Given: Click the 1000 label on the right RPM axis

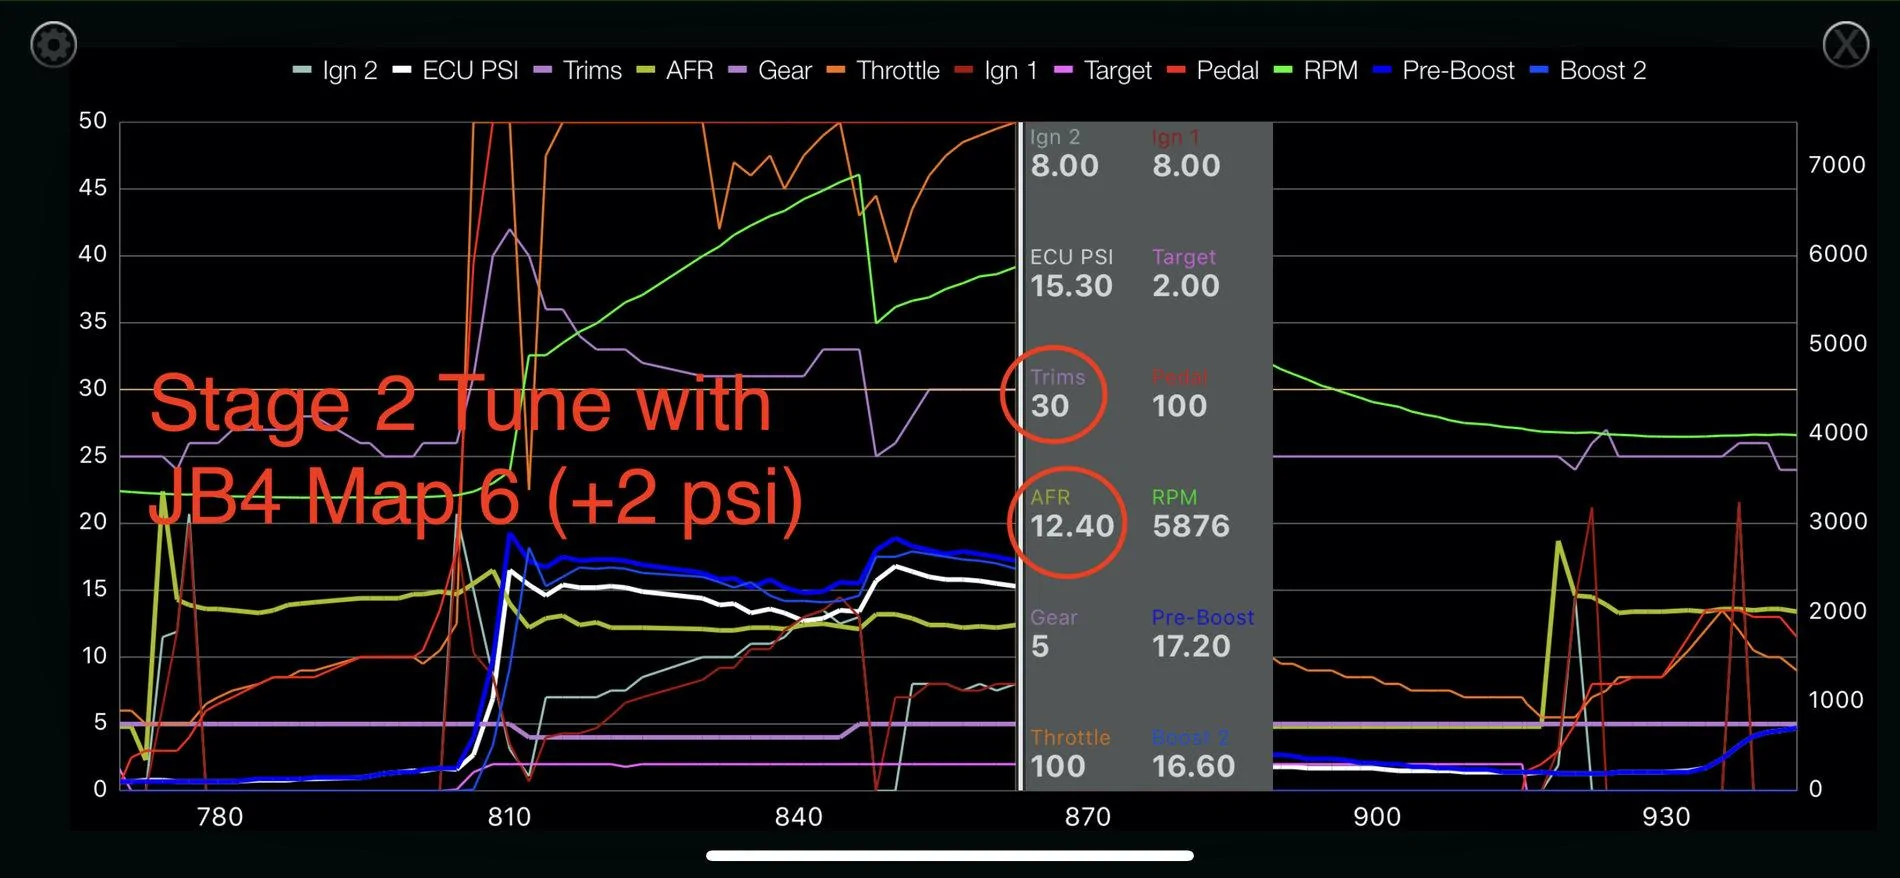Looking at the screenshot, I should [1838, 700].
